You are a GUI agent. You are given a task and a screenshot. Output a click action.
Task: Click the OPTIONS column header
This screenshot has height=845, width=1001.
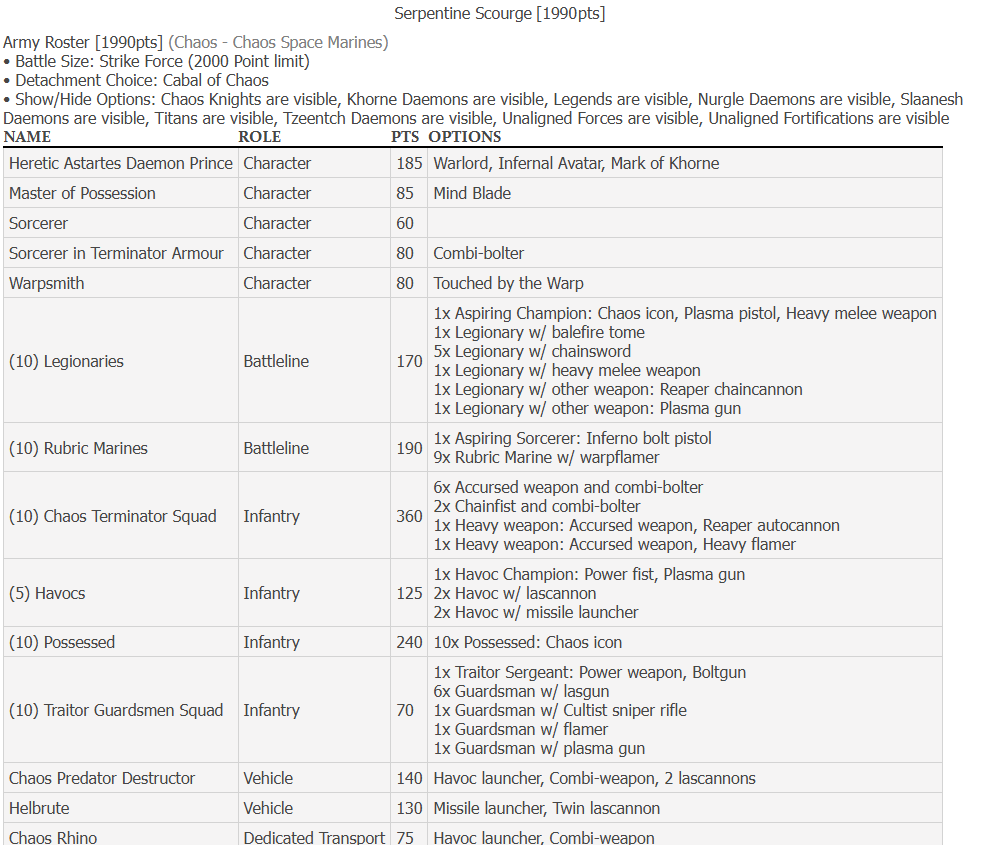pos(465,137)
